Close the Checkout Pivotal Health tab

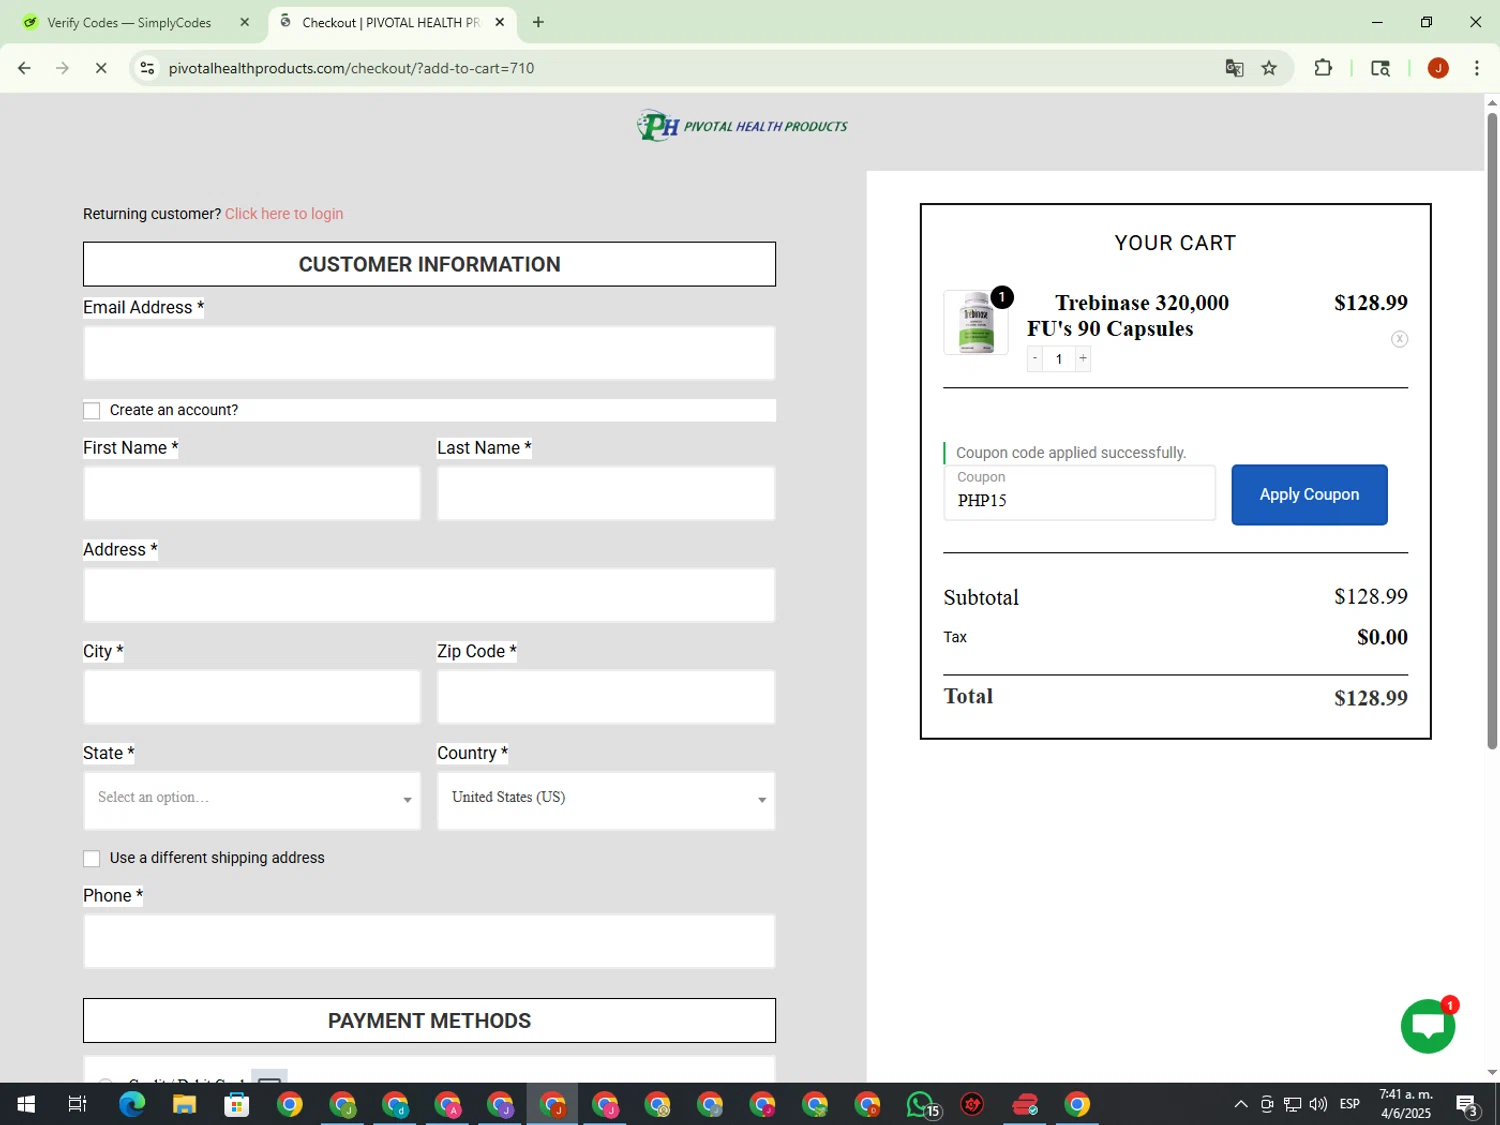(x=500, y=22)
